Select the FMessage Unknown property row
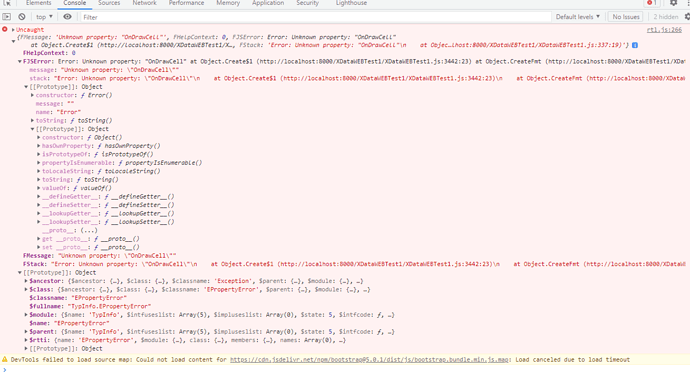 tap(99, 255)
